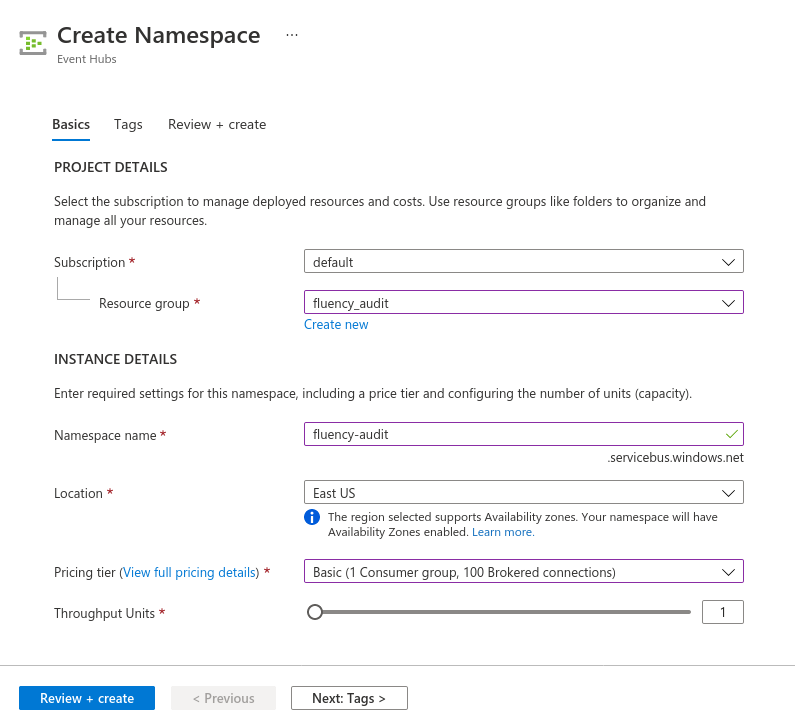This screenshot has height=726, width=795.
Task: Click the Create new resource group link
Action: click(x=336, y=324)
